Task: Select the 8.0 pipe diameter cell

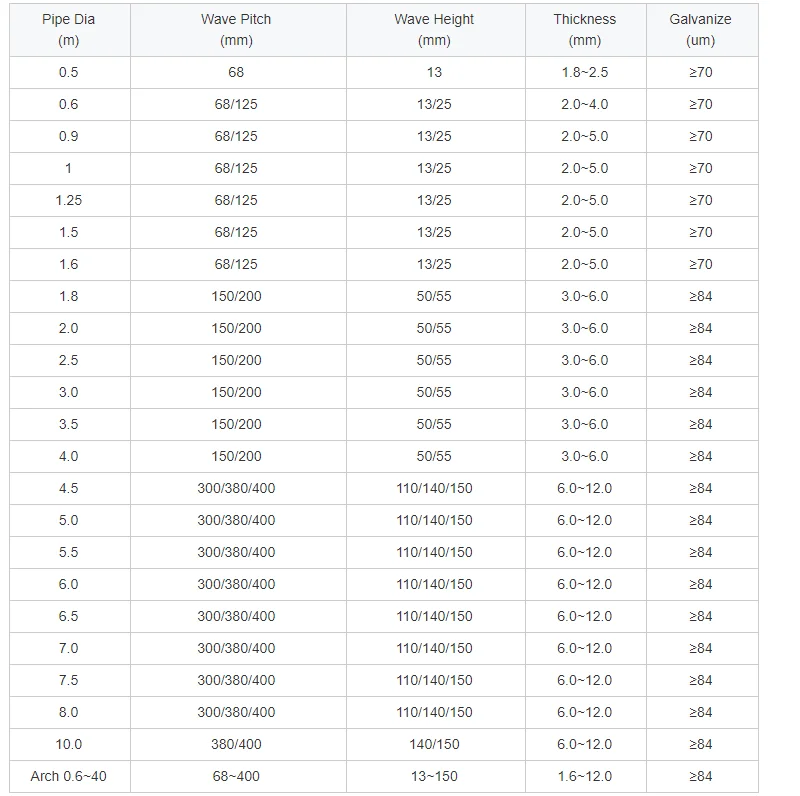Action: pos(68,712)
